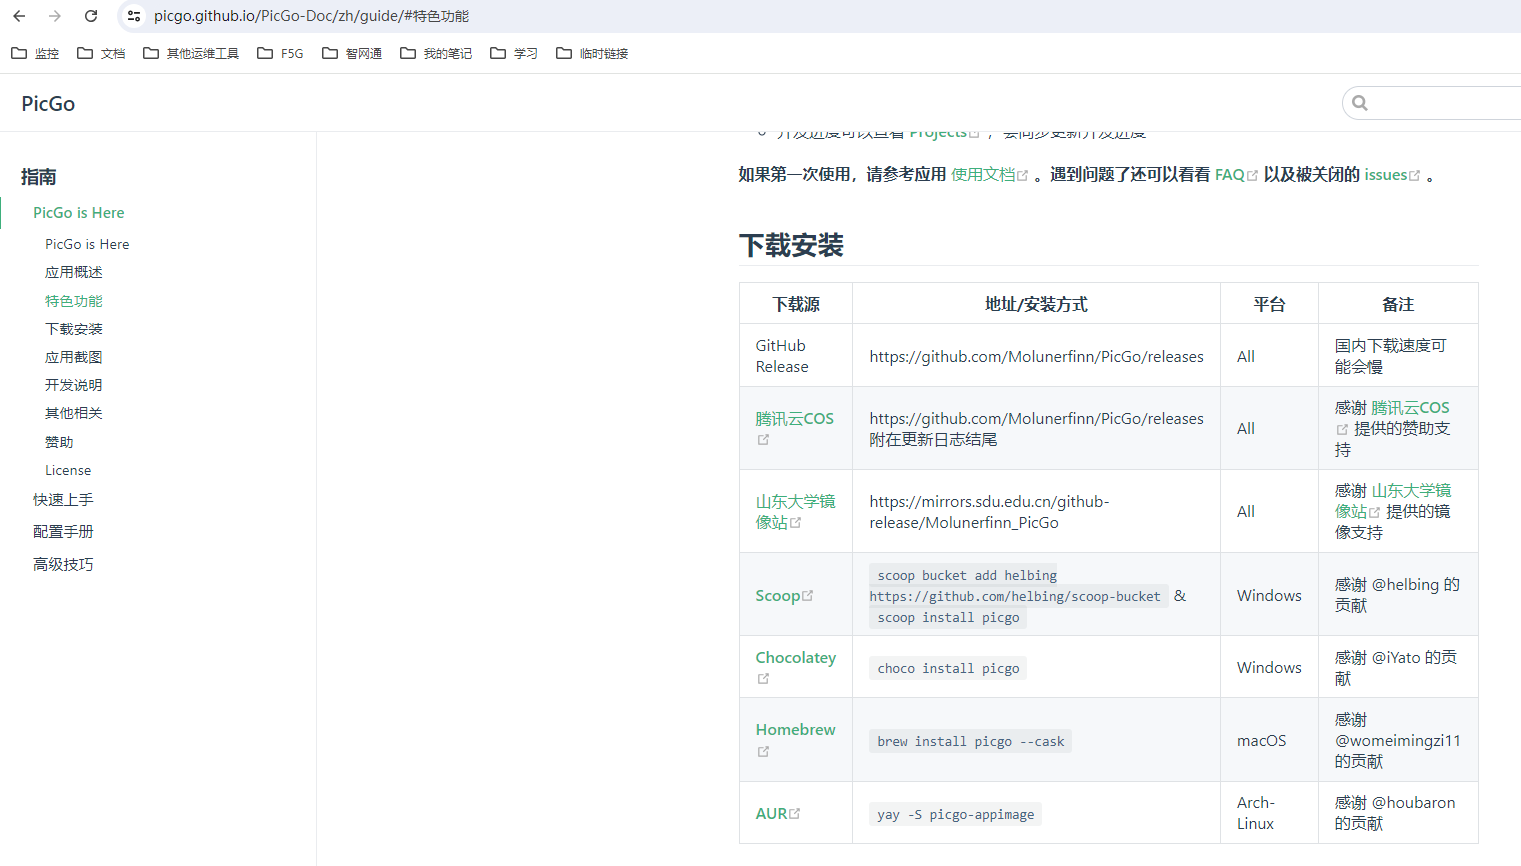Click the FAQ link
1521x866 pixels.
tap(1229, 175)
